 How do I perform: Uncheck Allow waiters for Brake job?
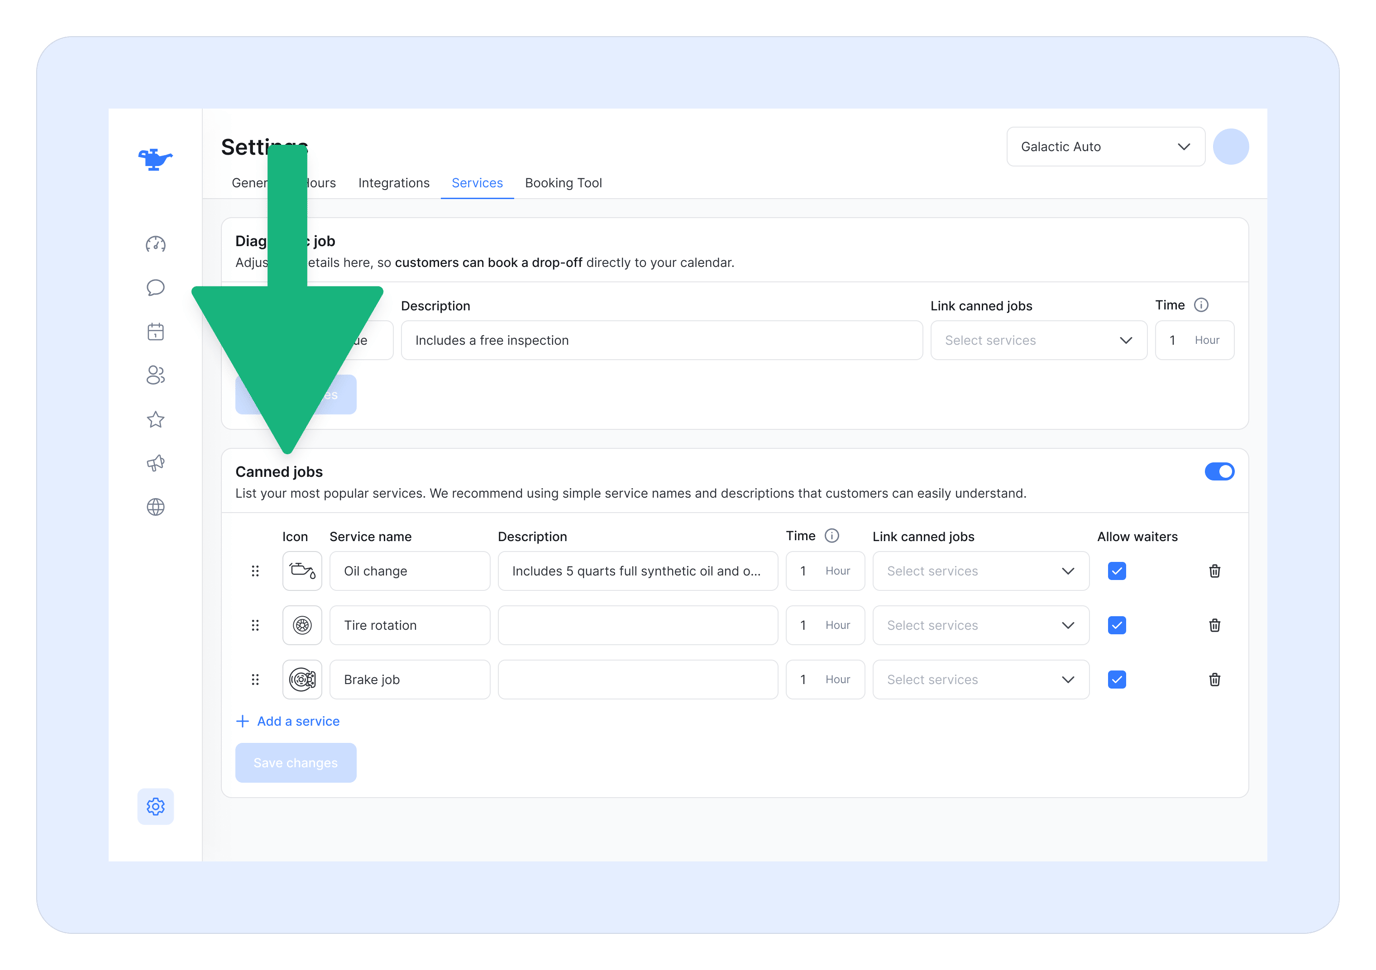tap(1116, 679)
